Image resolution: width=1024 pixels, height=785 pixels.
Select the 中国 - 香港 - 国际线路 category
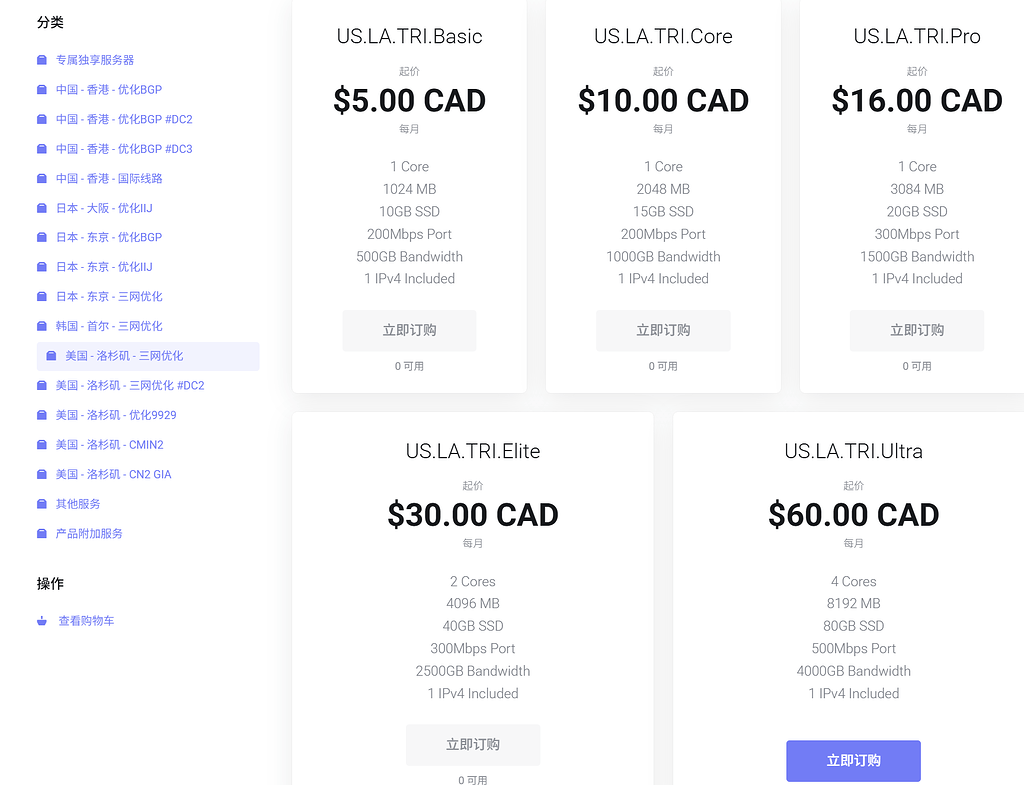tap(109, 178)
